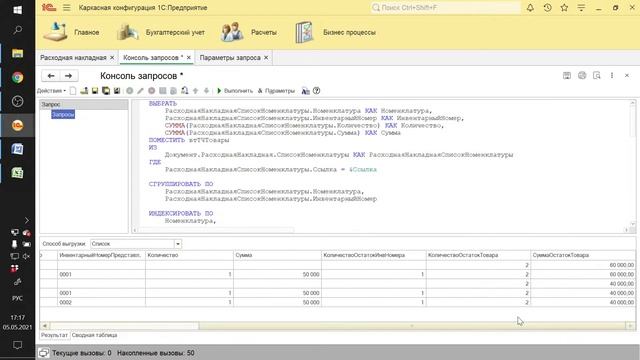Open service settings lines icon in title bar

(581, 8)
